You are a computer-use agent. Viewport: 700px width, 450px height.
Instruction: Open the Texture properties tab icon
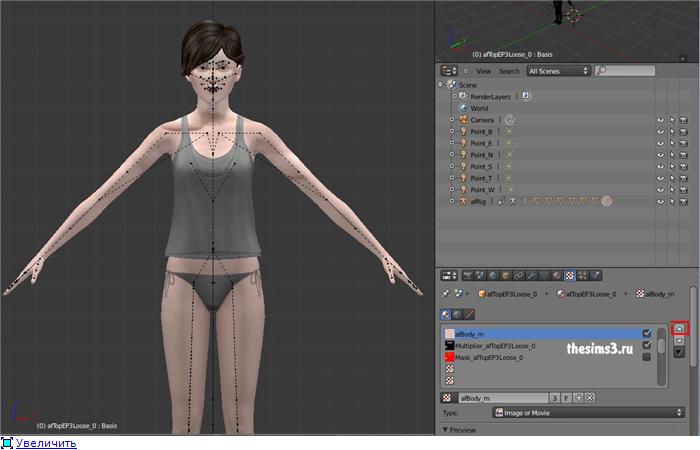click(x=570, y=275)
